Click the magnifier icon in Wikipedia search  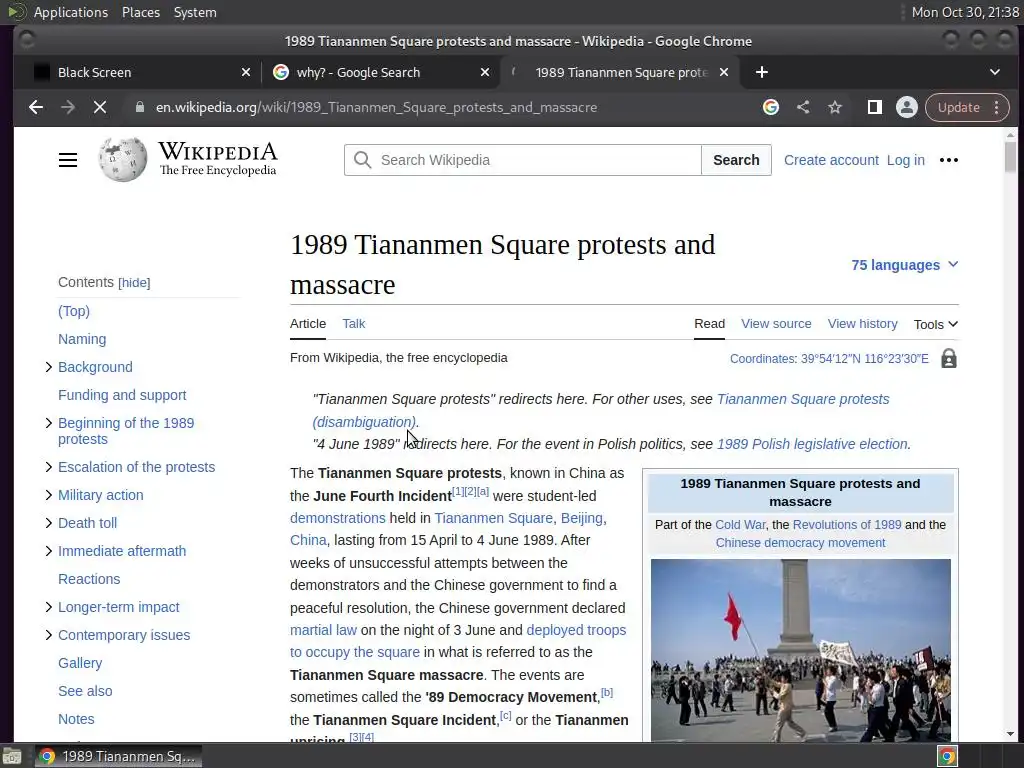click(362, 160)
